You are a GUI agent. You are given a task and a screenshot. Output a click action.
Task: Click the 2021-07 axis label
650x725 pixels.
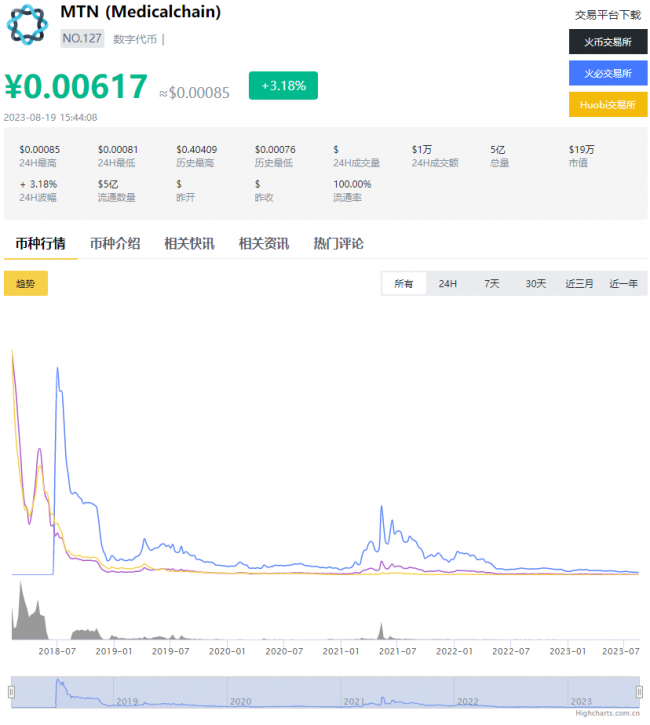[398, 651]
